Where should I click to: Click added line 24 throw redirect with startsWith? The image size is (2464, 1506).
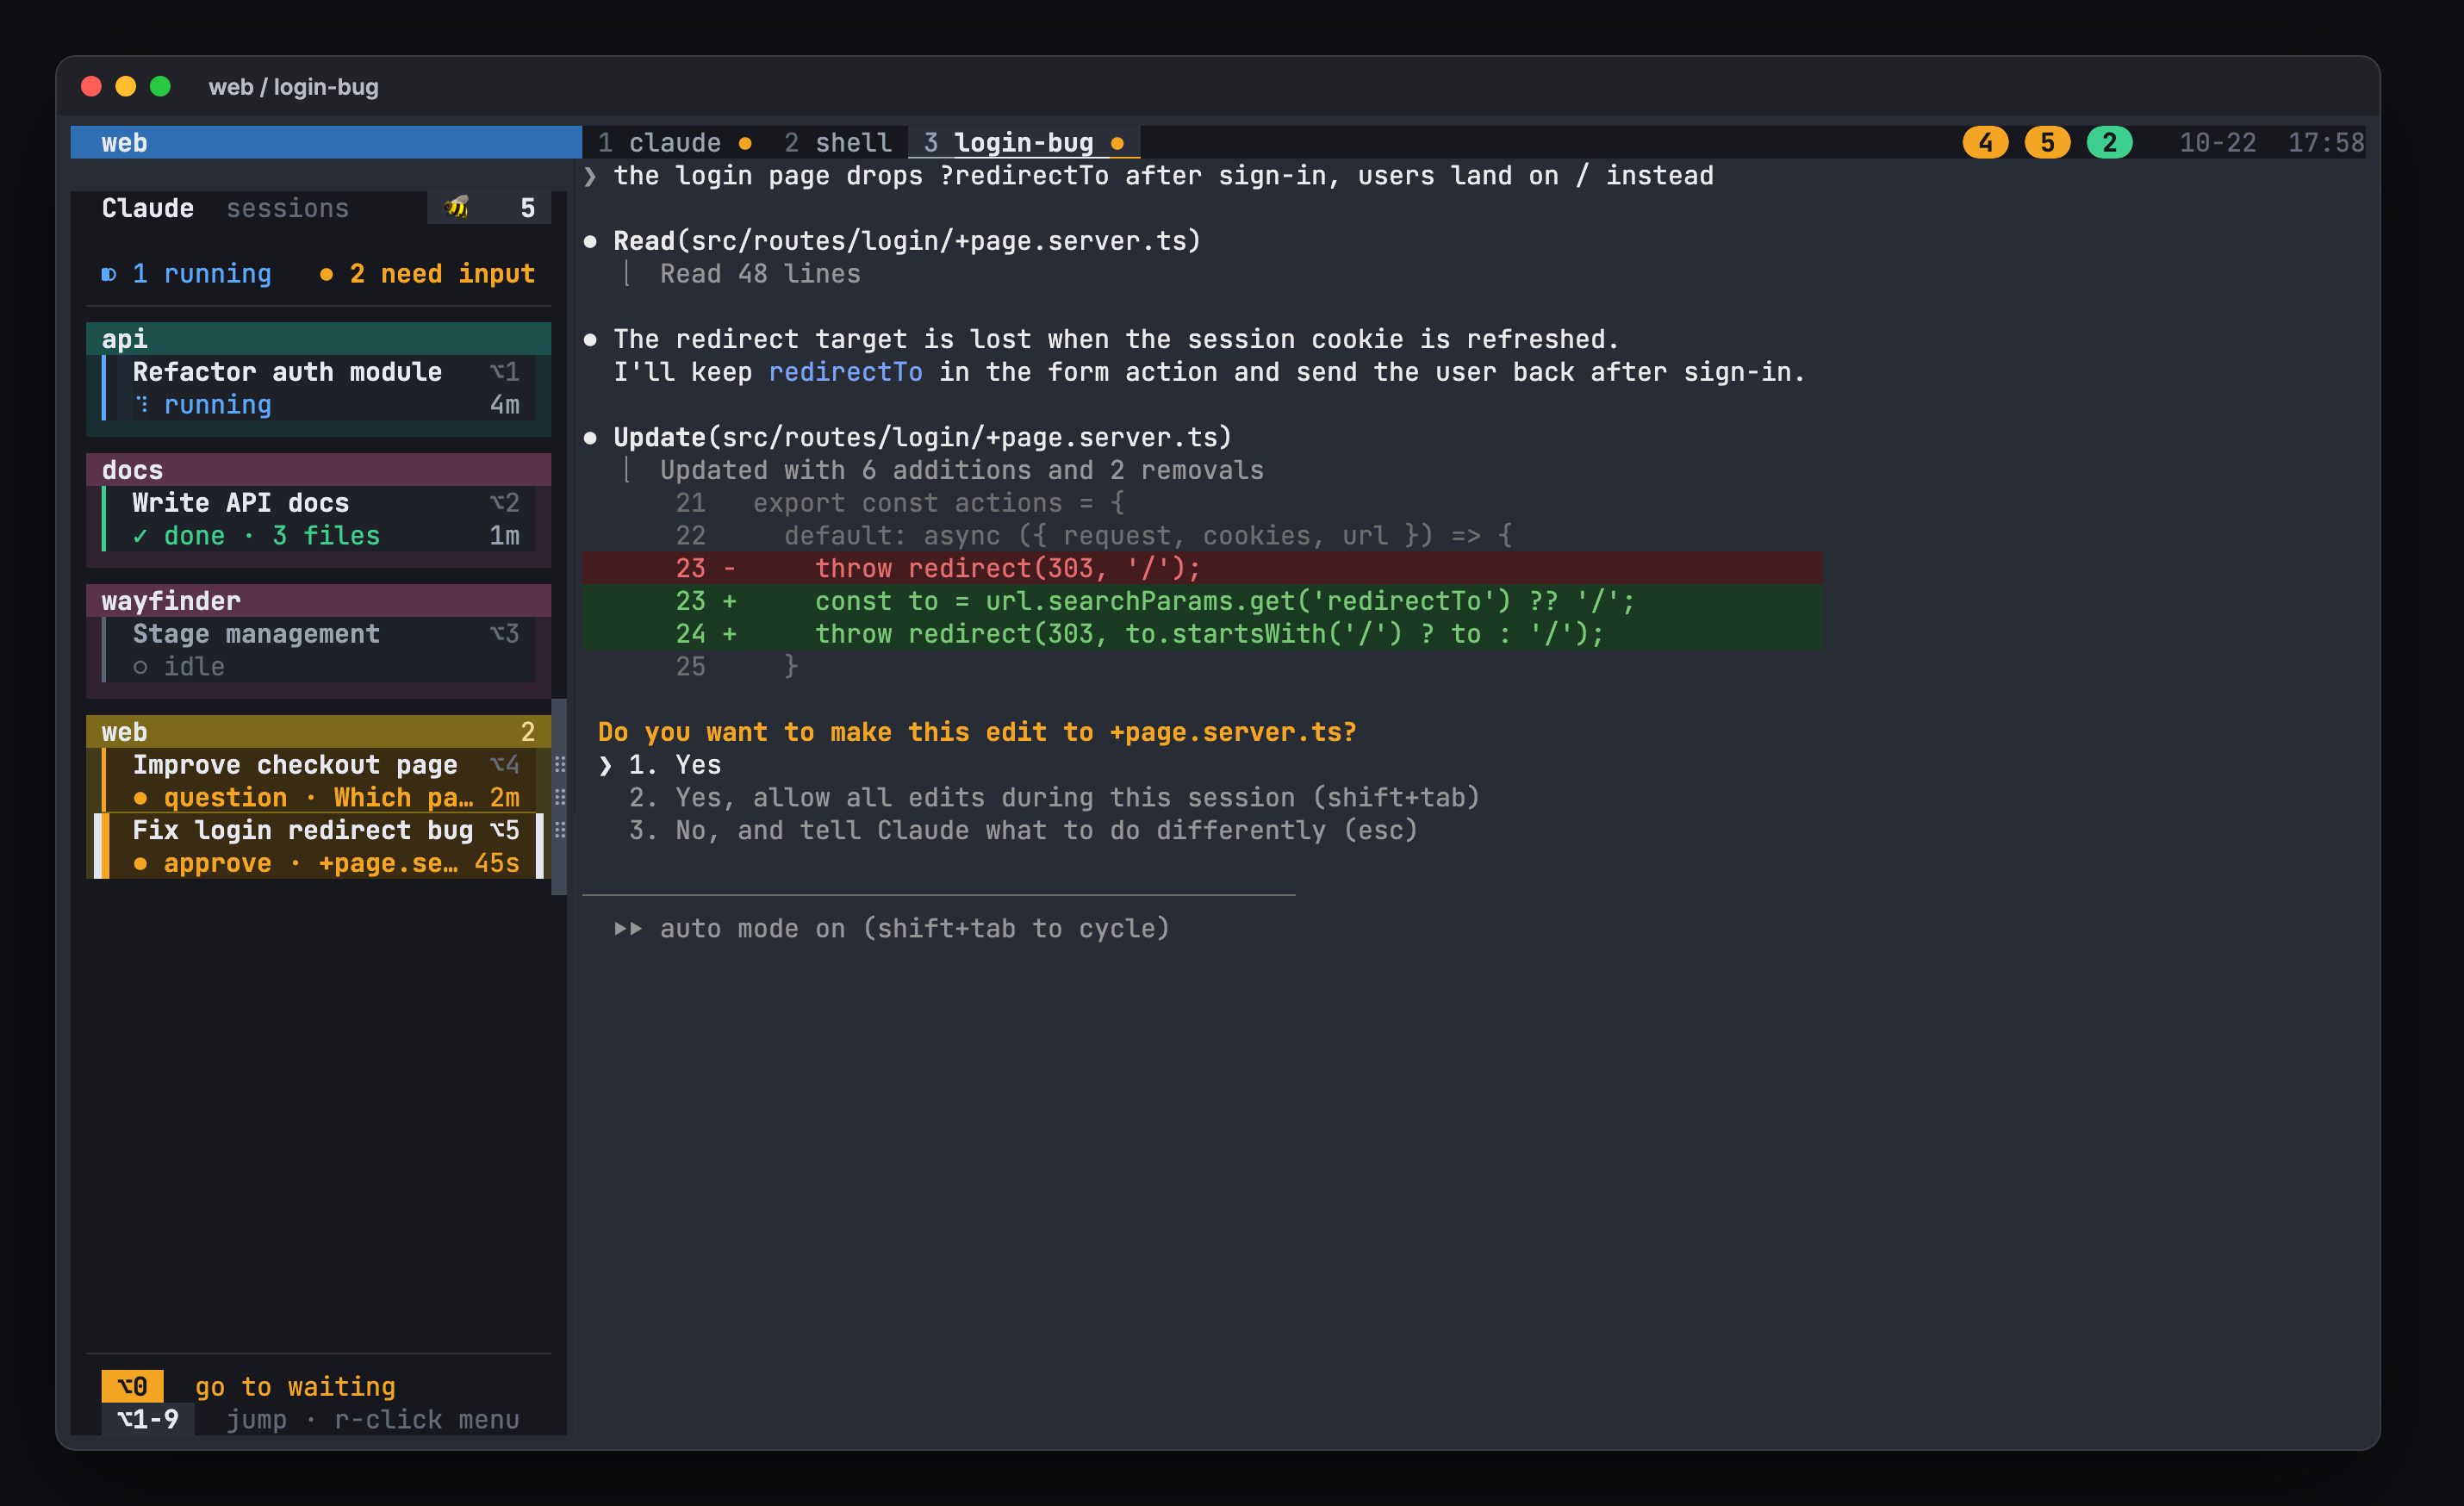pyautogui.click(x=1202, y=634)
